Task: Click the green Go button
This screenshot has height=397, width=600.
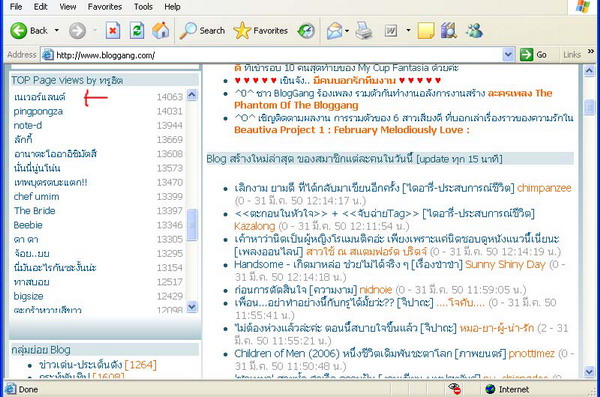Action: coord(533,55)
